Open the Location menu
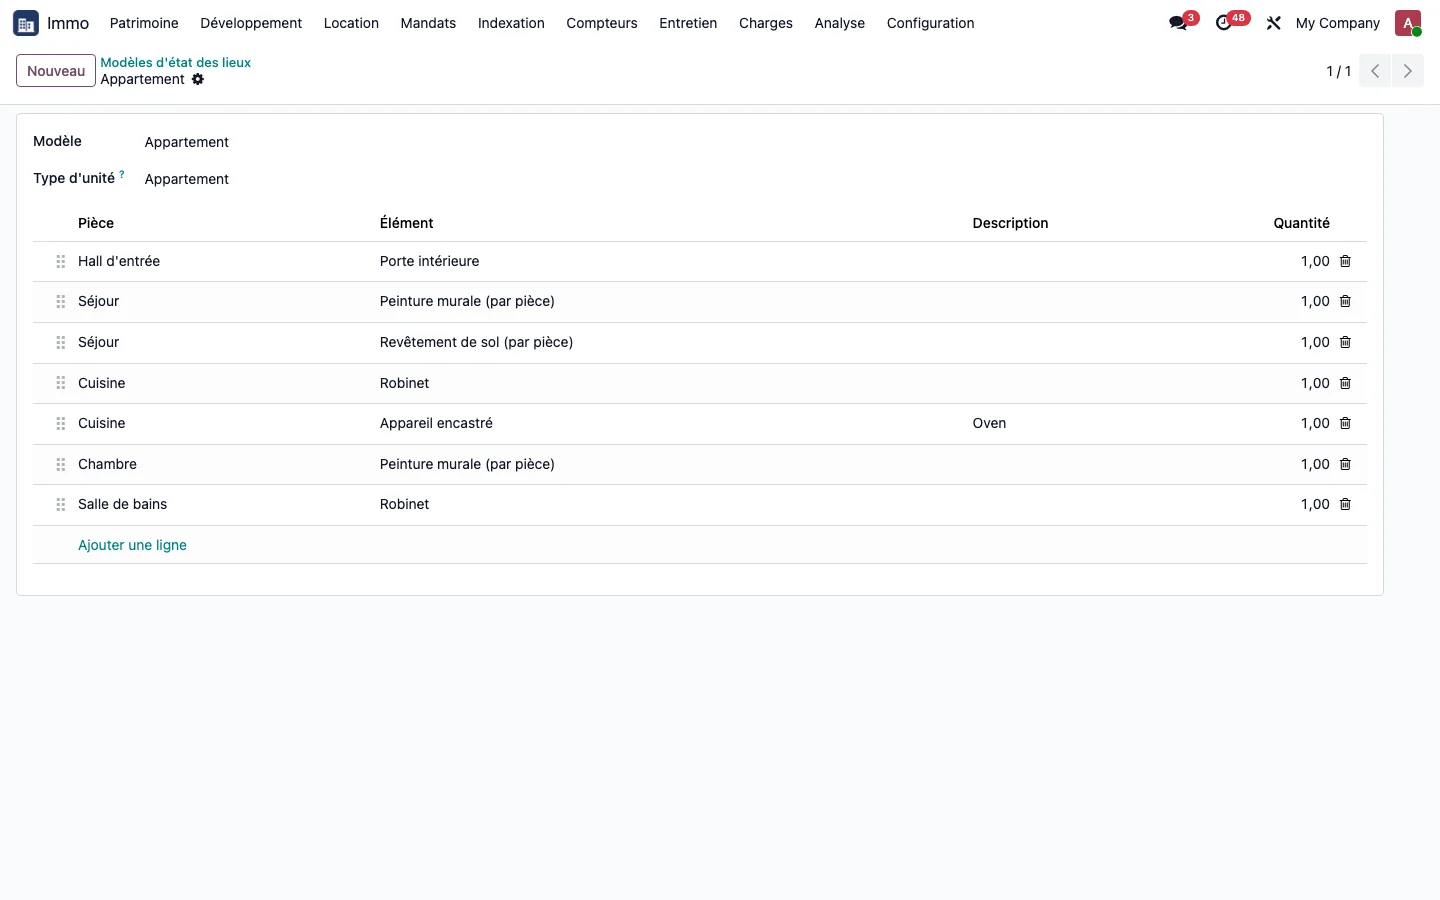Viewport: 1440px width, 900px height. click(351, 23)
